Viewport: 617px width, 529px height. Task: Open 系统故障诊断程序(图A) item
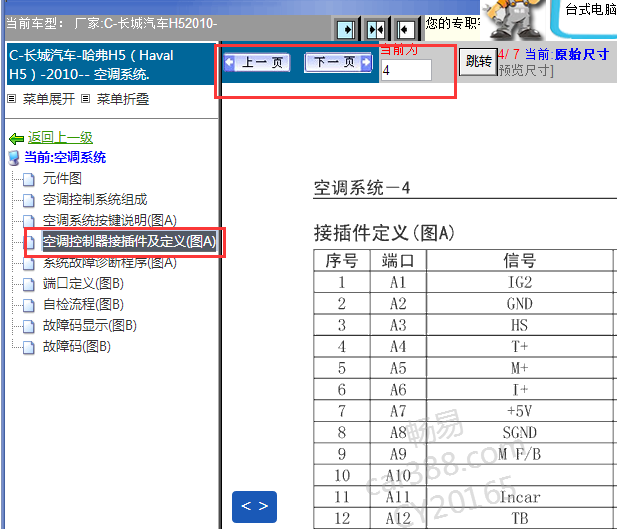110,263
